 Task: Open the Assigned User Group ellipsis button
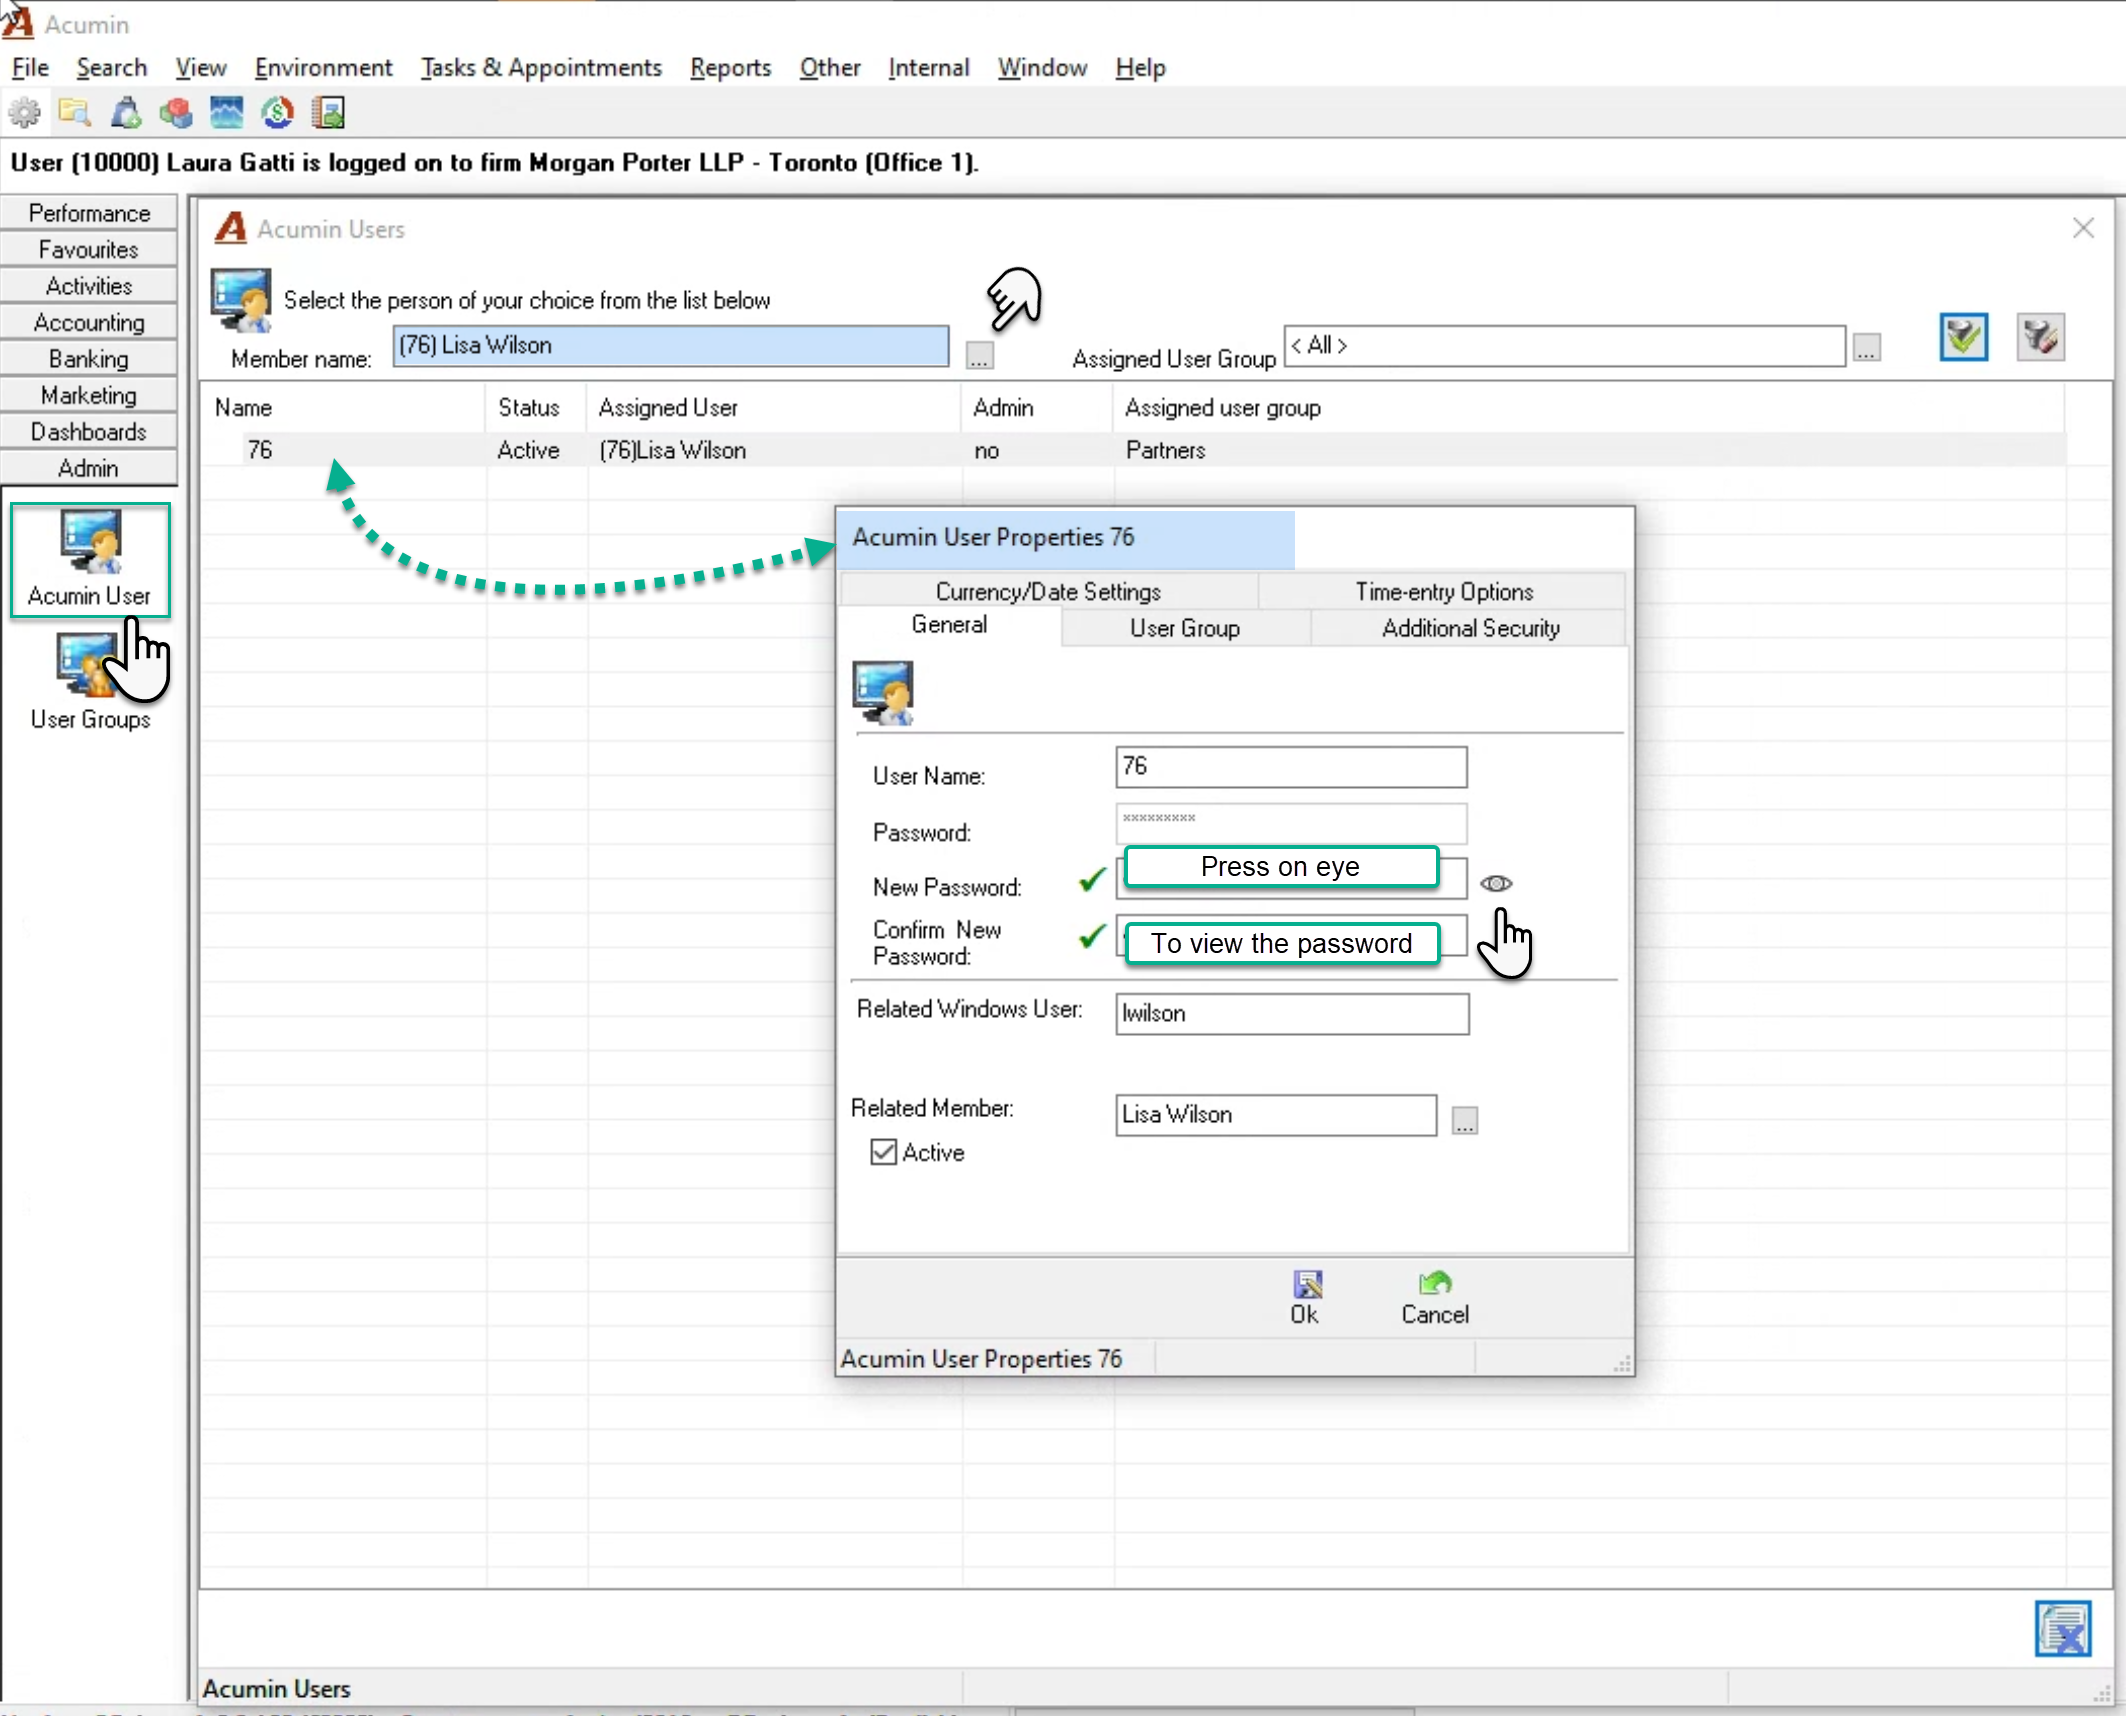pos(1866,348)
